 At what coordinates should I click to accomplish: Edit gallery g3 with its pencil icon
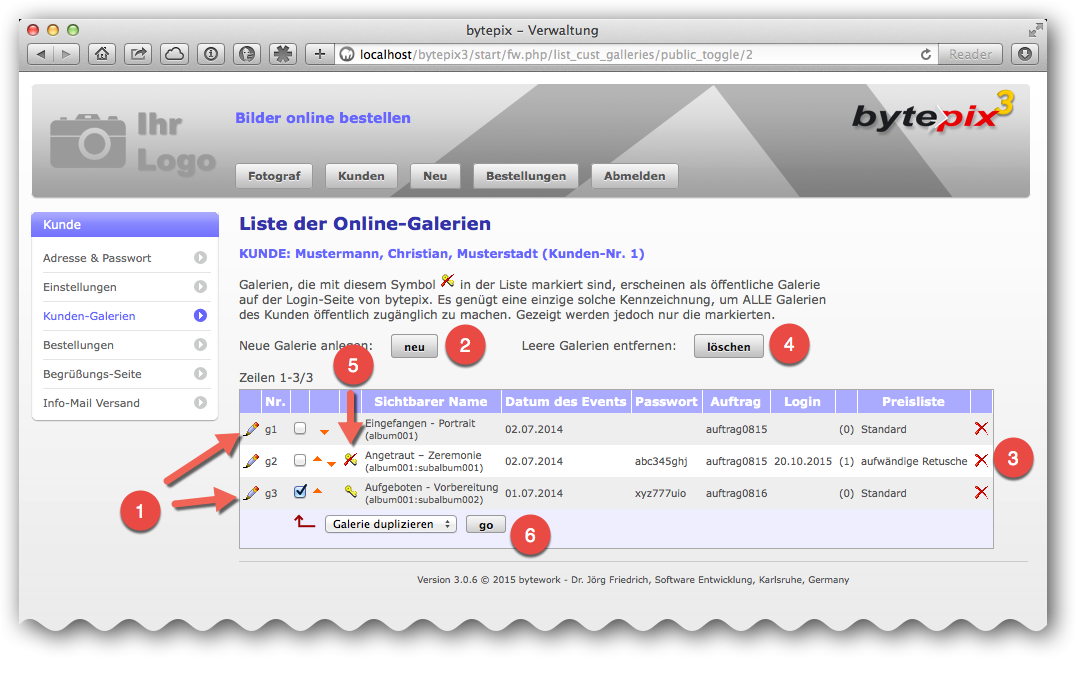[252, 493]
